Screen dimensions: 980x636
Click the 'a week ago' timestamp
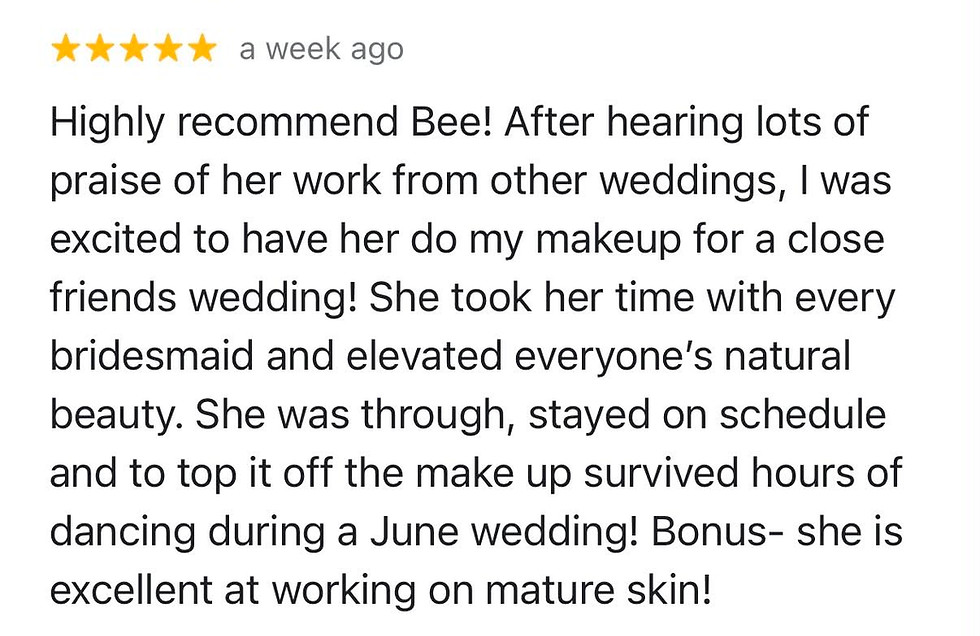(x=321, y=50)
